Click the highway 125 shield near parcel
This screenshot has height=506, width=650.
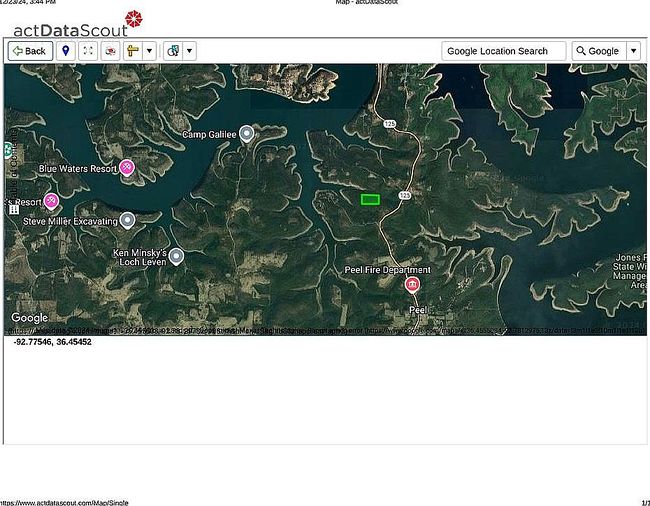pos(405,195)
